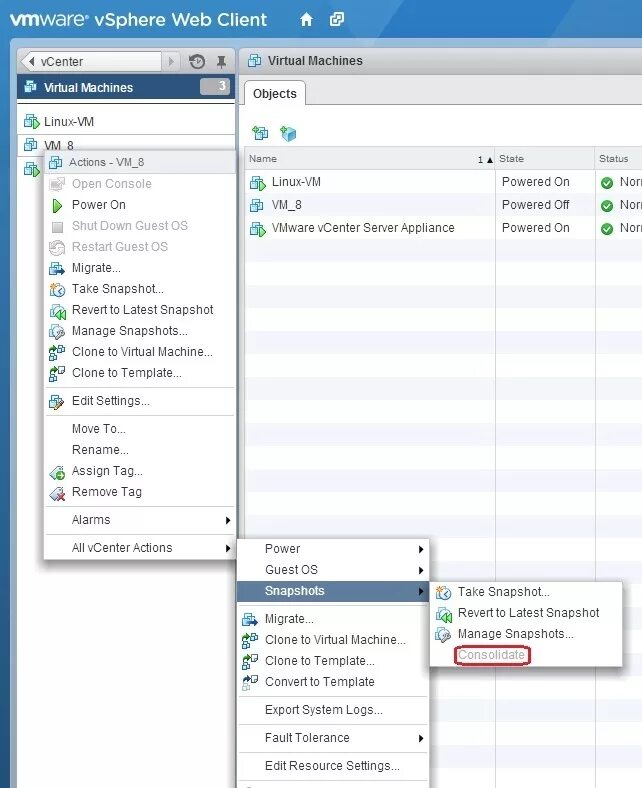This screenshot has height=788, width=642.
Task: Open navigation history clock icon
Action: pyautogui.click(x=197, y=61)
